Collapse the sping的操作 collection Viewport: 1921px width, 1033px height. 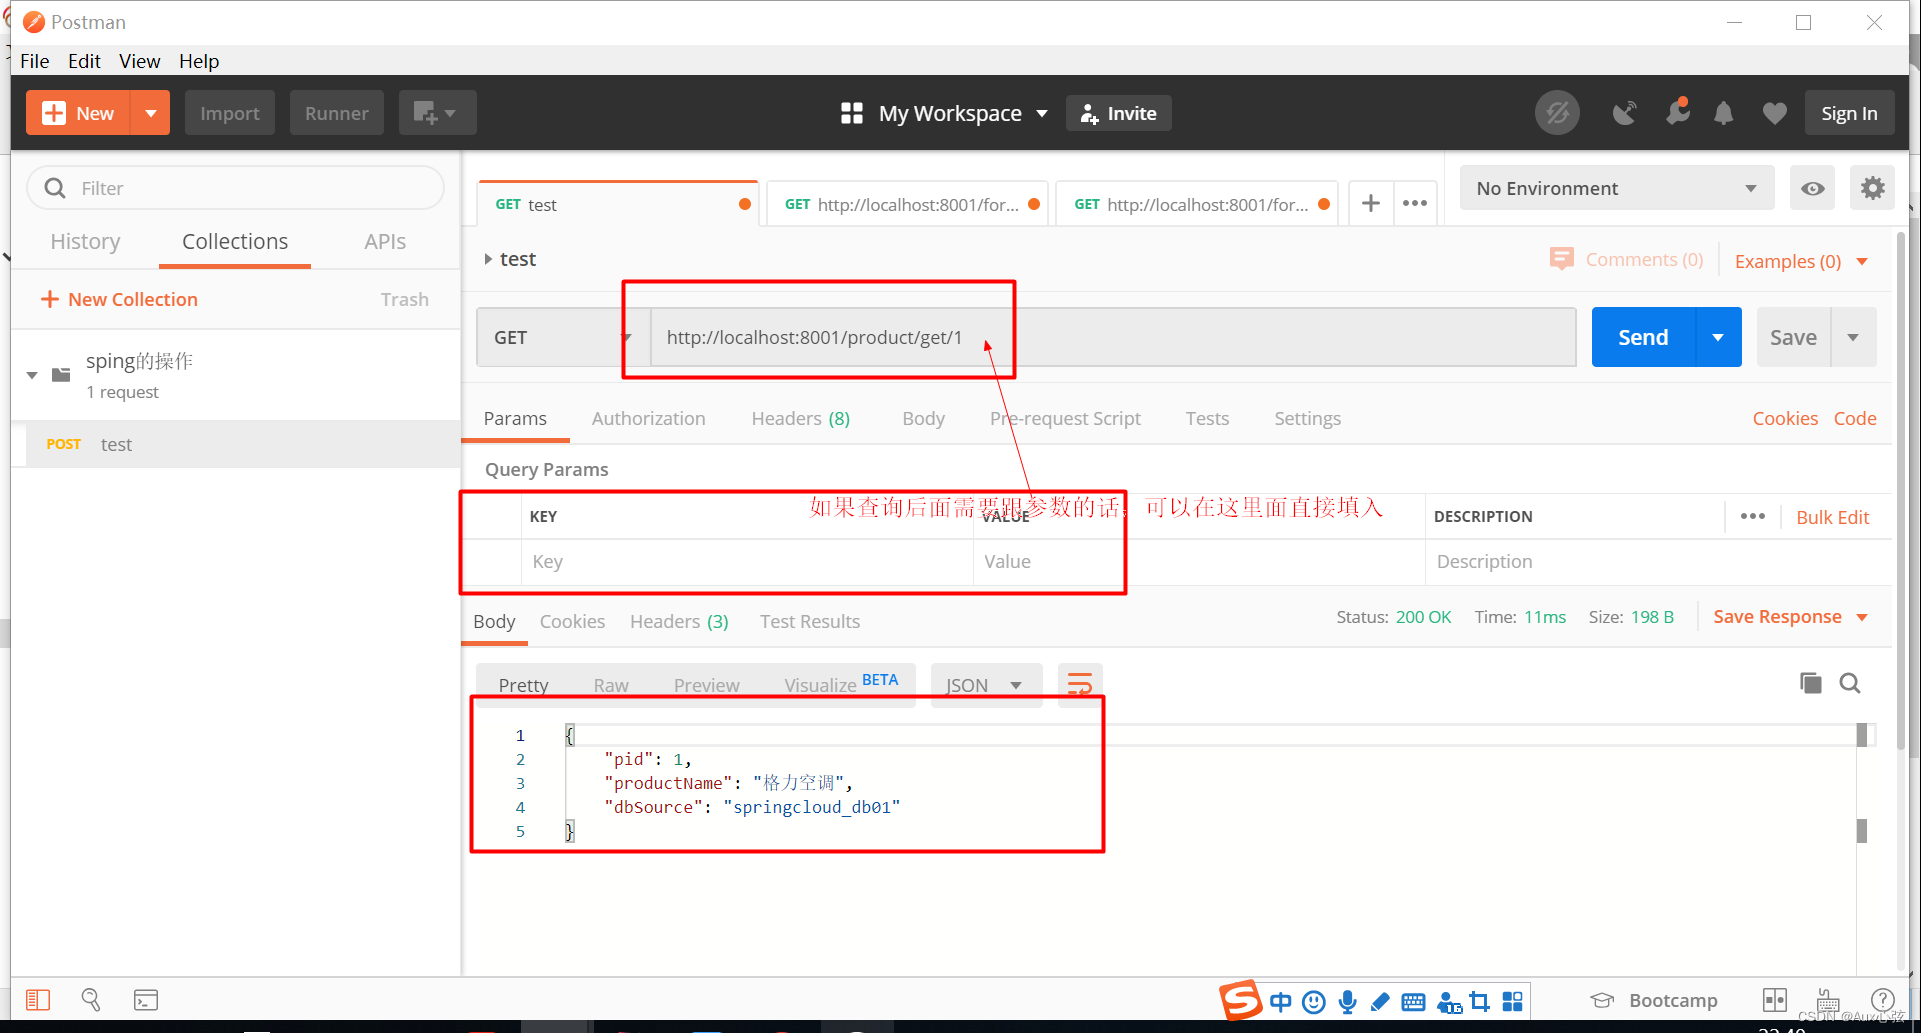(x=30, y=375)
